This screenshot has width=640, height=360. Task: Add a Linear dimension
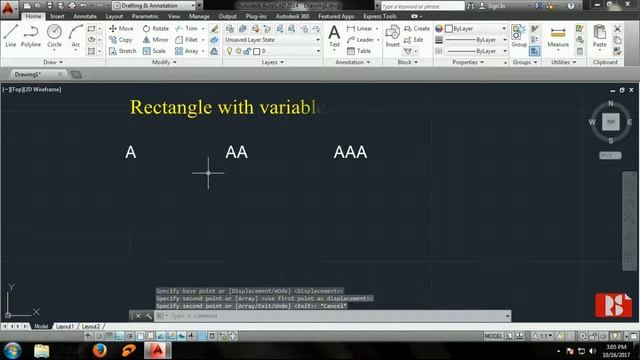click(359, 29)
